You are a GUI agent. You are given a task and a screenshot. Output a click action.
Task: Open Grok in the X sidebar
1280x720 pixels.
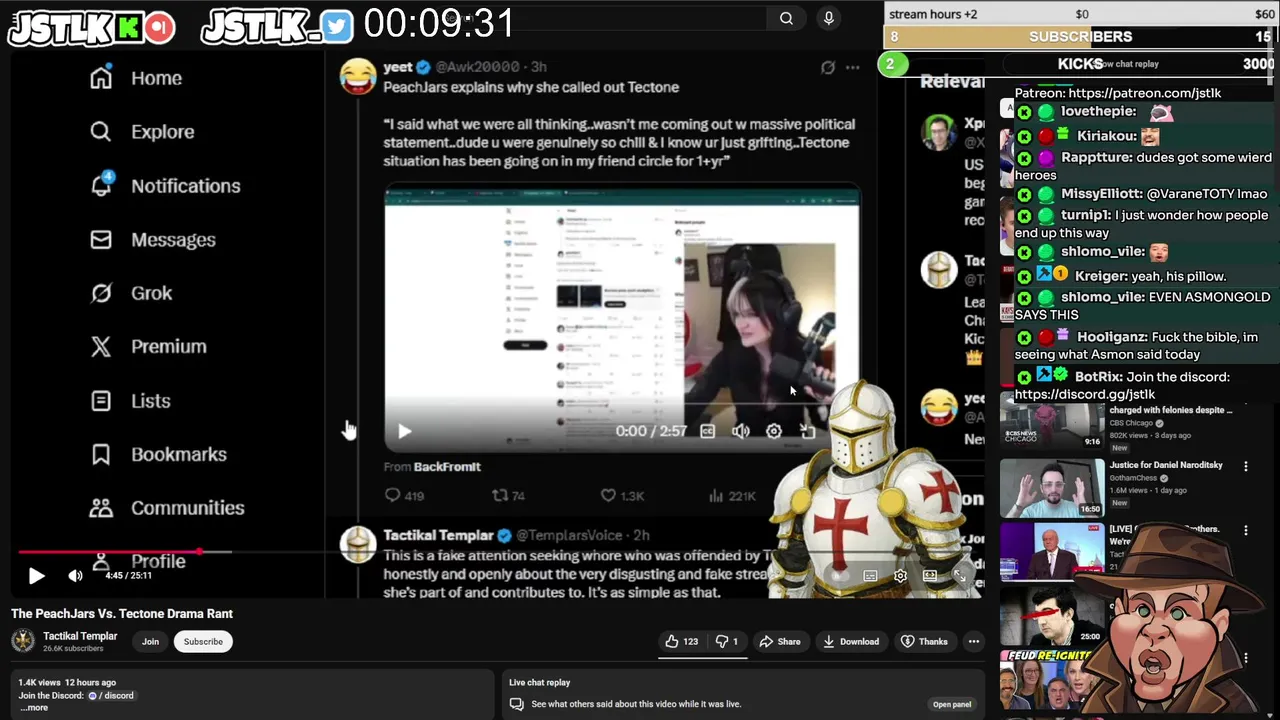130,293
